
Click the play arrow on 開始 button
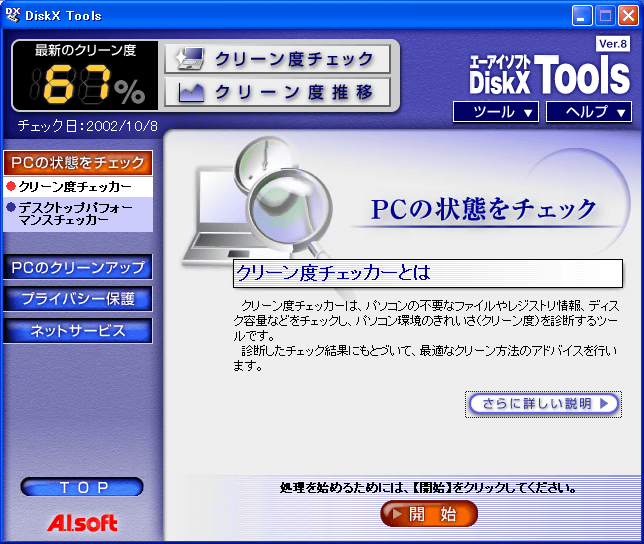click(x=396, y=514)
